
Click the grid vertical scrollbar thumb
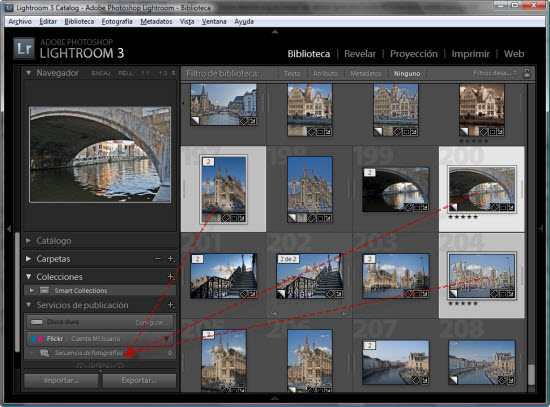tap(532, 374)
